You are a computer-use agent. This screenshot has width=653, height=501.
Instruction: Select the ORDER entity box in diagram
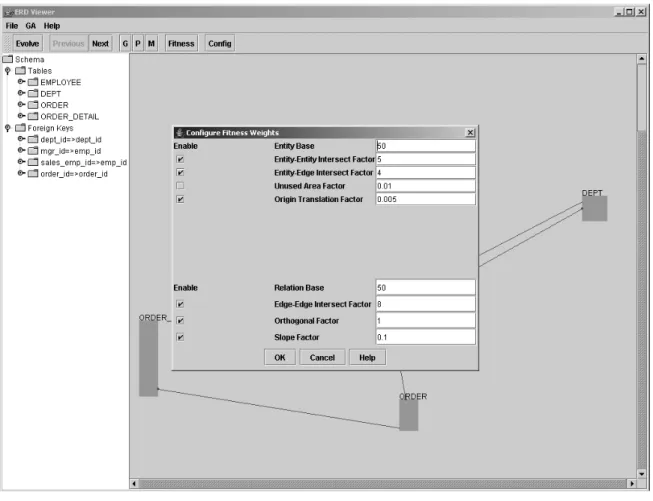coord(409,415)
